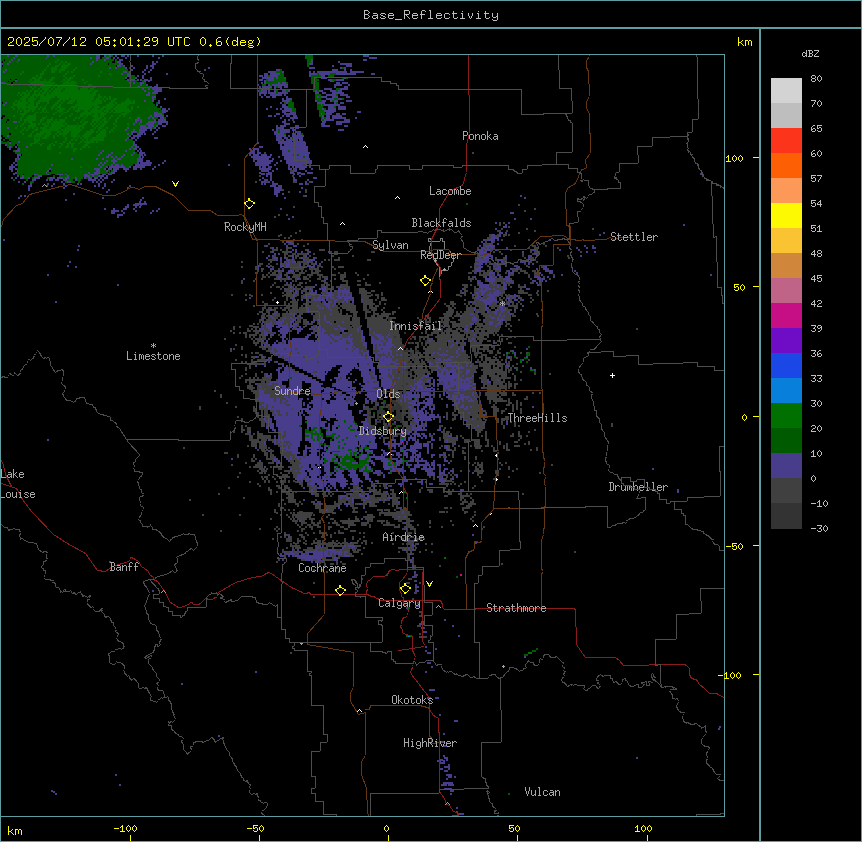Click the Ponoka label
The image size is (862, 842).
pos(480,136)
